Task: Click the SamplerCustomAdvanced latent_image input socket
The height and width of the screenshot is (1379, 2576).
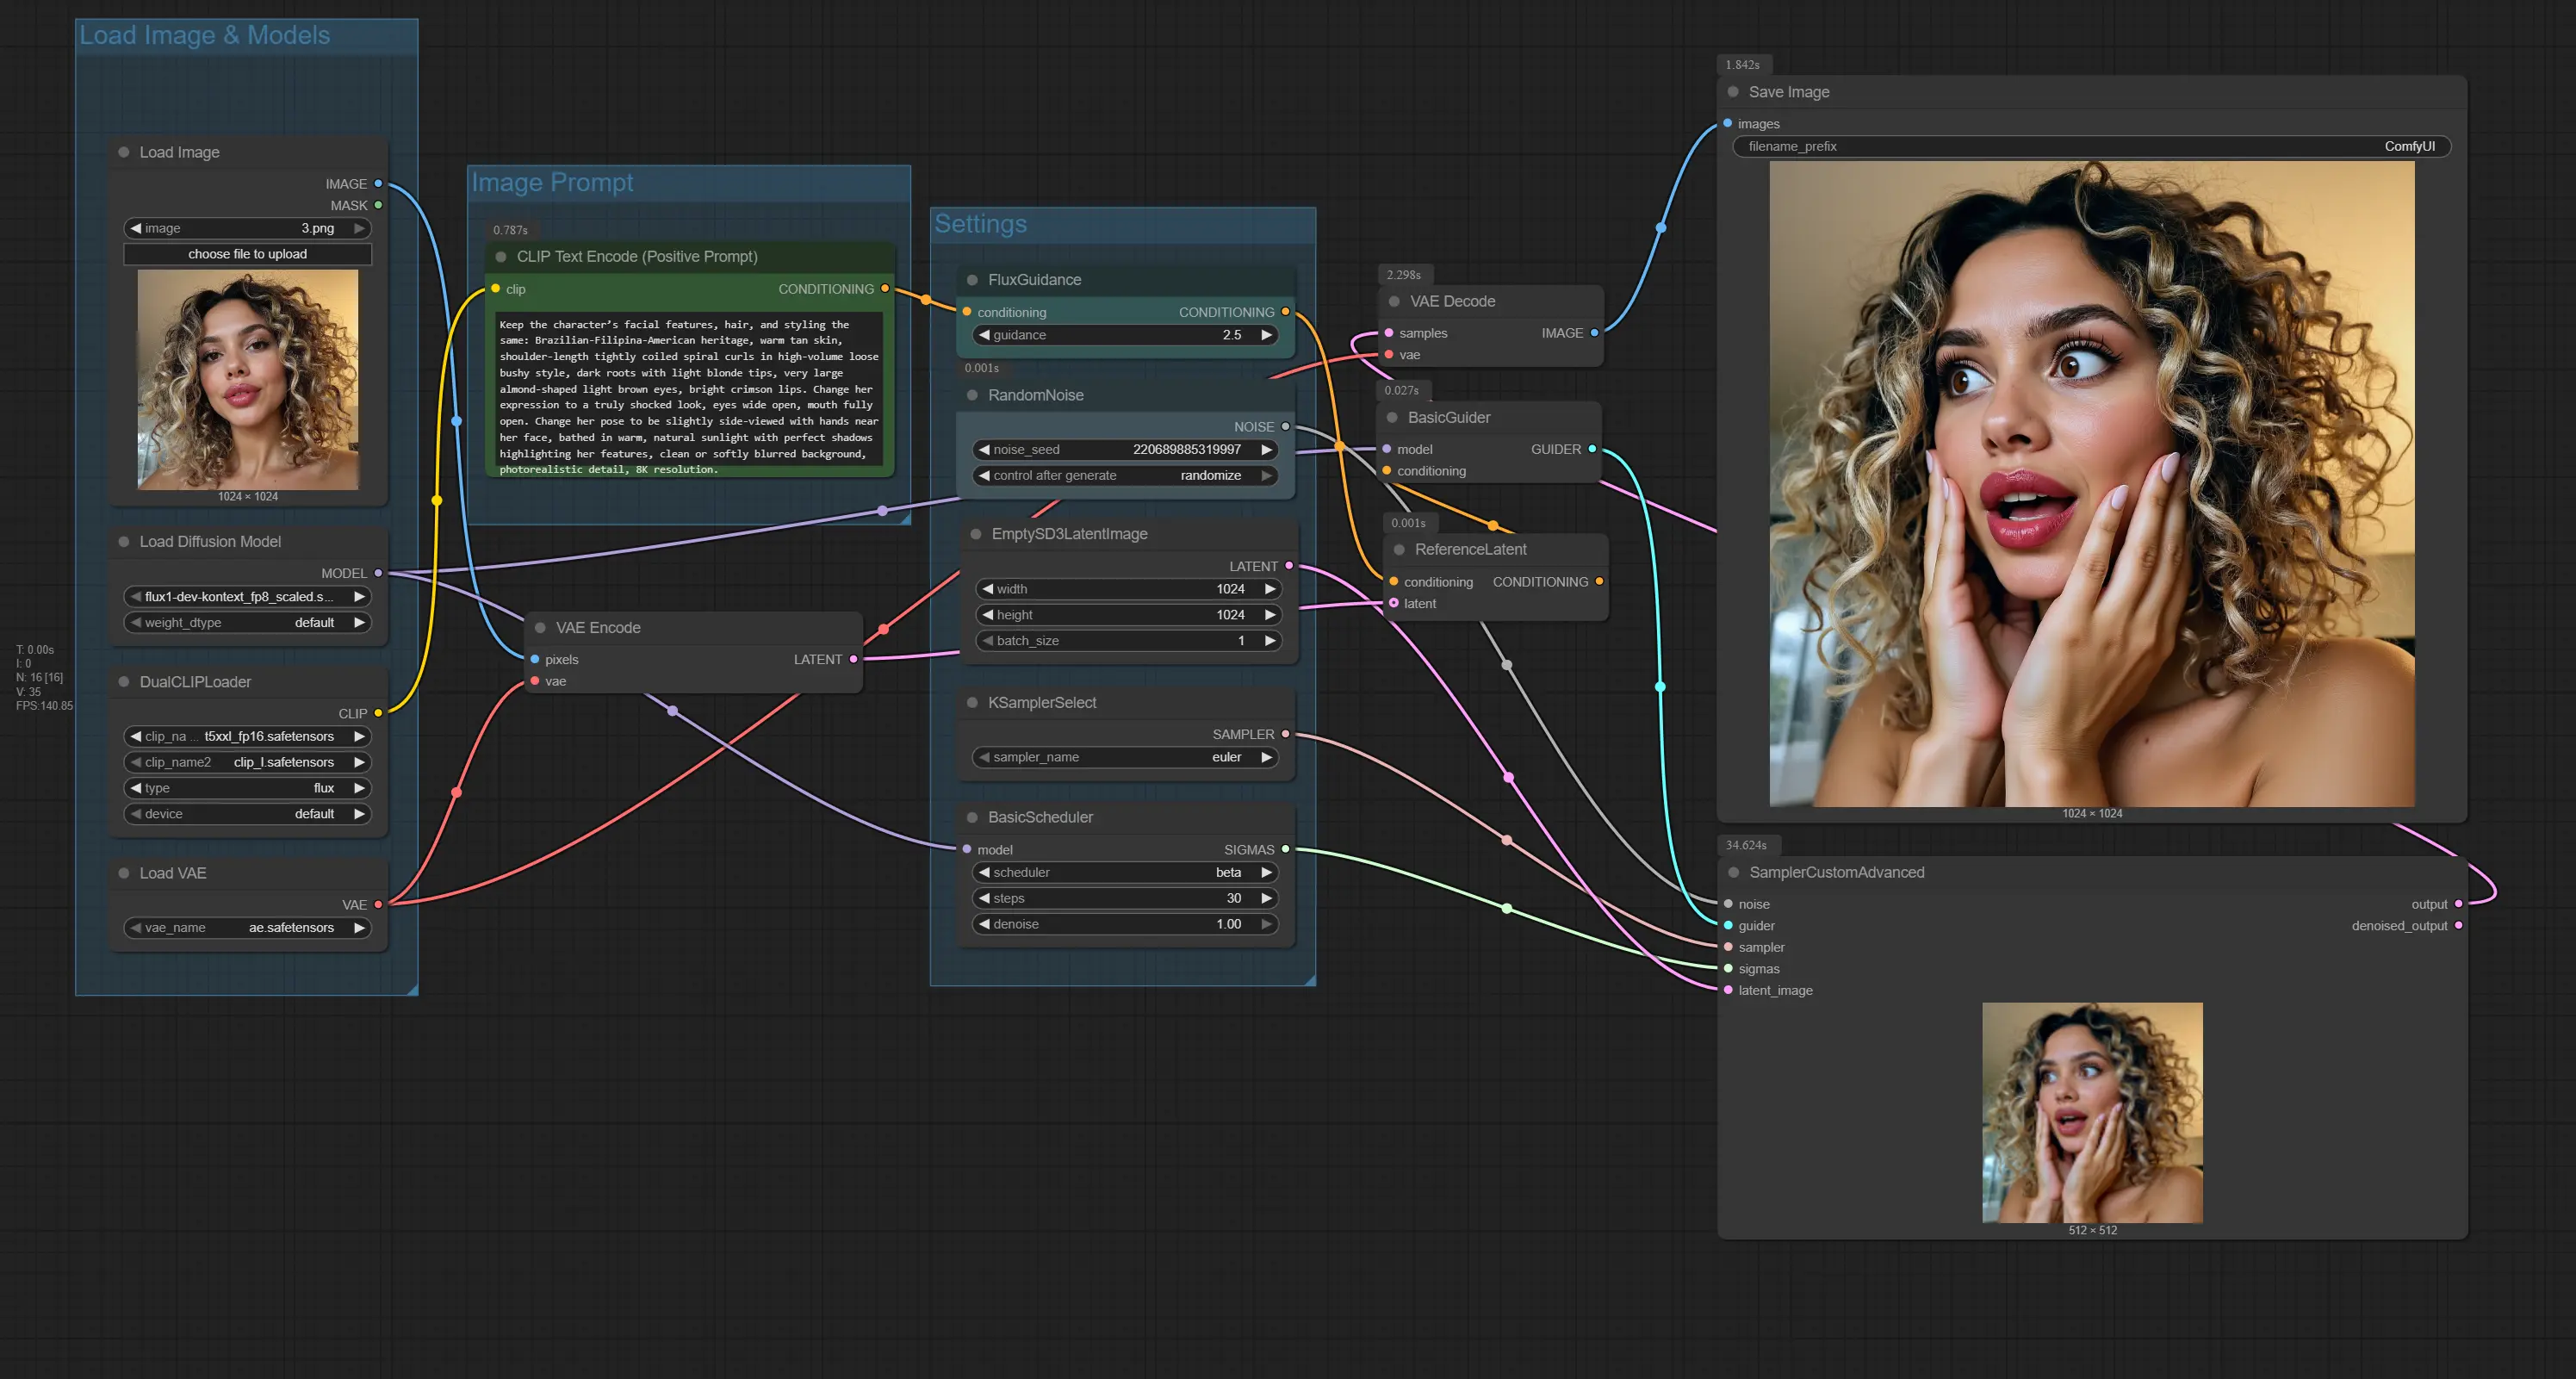Action: tap(1728, 990)
